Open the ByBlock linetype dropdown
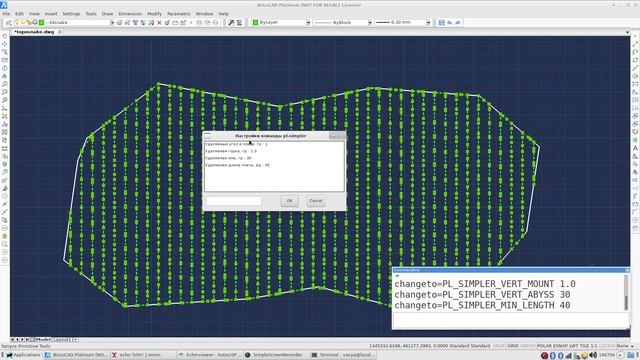Screen dimensions: 640x360 370,22
